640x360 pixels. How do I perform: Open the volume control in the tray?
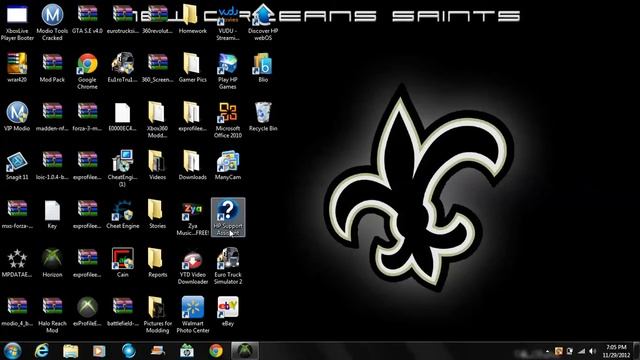pyautogui.click(x=593, y=351)
